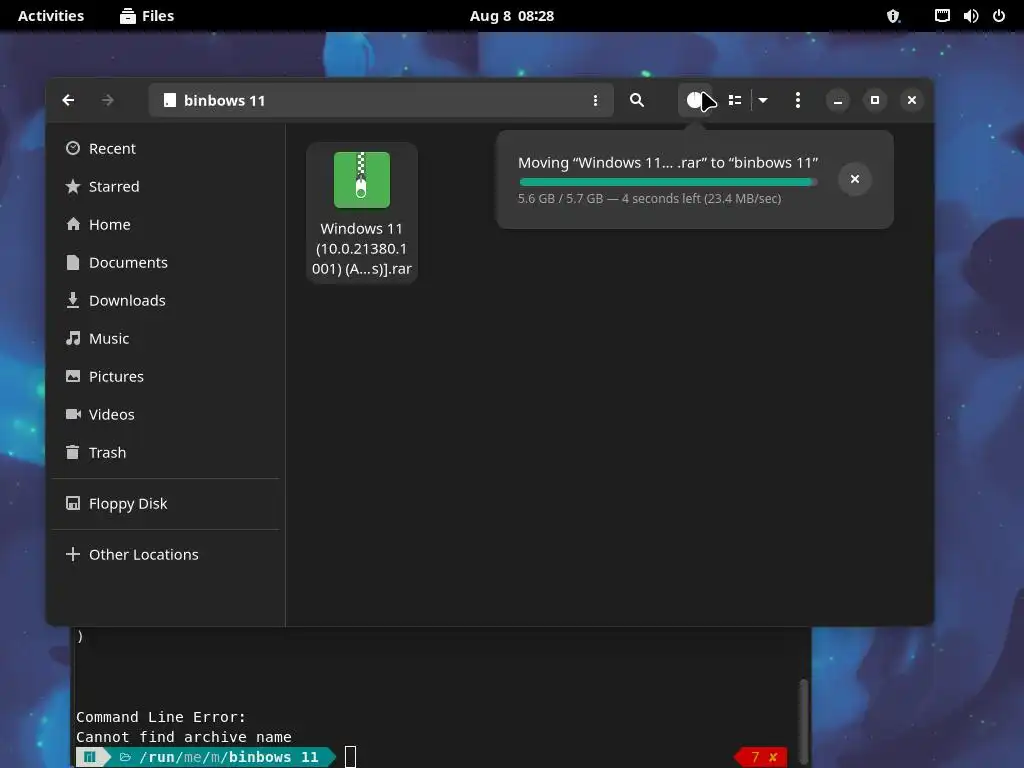Switch to list view with the view toggle
1024x768 pixels.
(x=735, y=100)
